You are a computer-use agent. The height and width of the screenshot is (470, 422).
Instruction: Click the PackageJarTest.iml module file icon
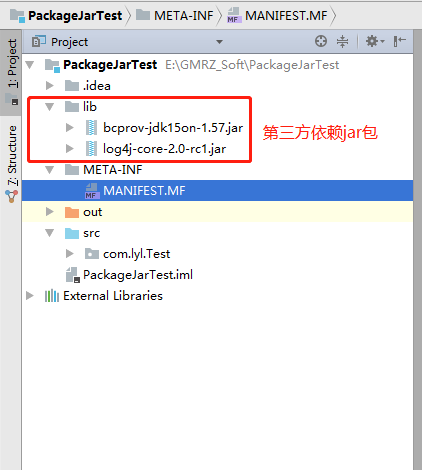pos(72,275)
